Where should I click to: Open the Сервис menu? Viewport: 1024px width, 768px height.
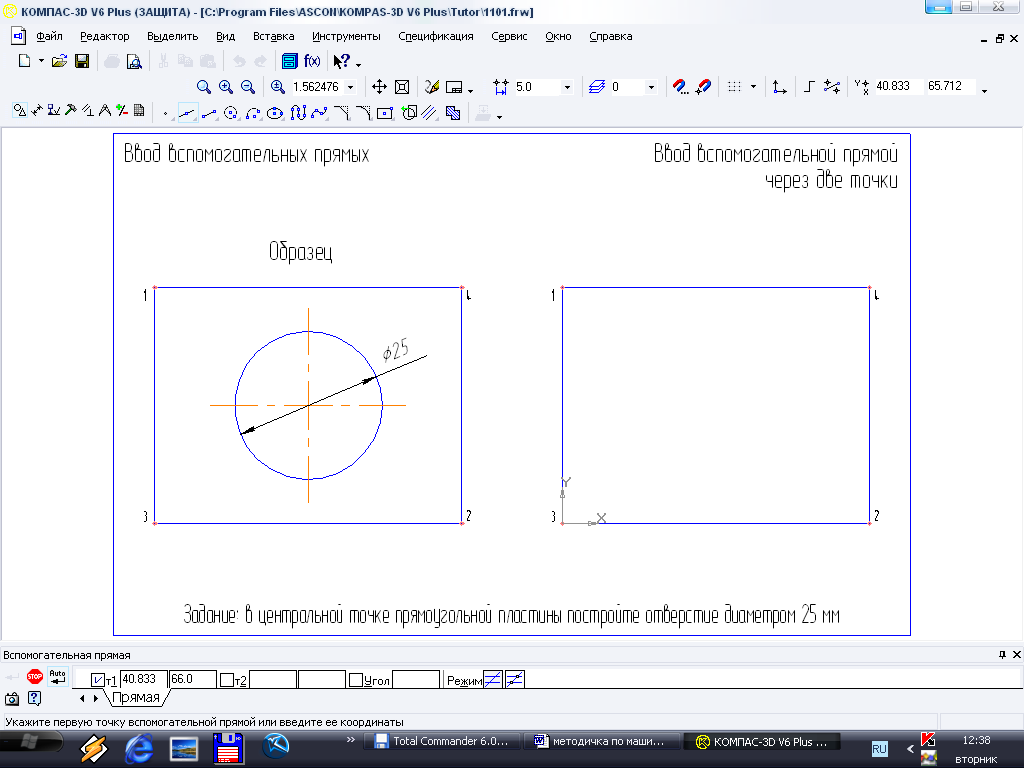click(509, 37)
